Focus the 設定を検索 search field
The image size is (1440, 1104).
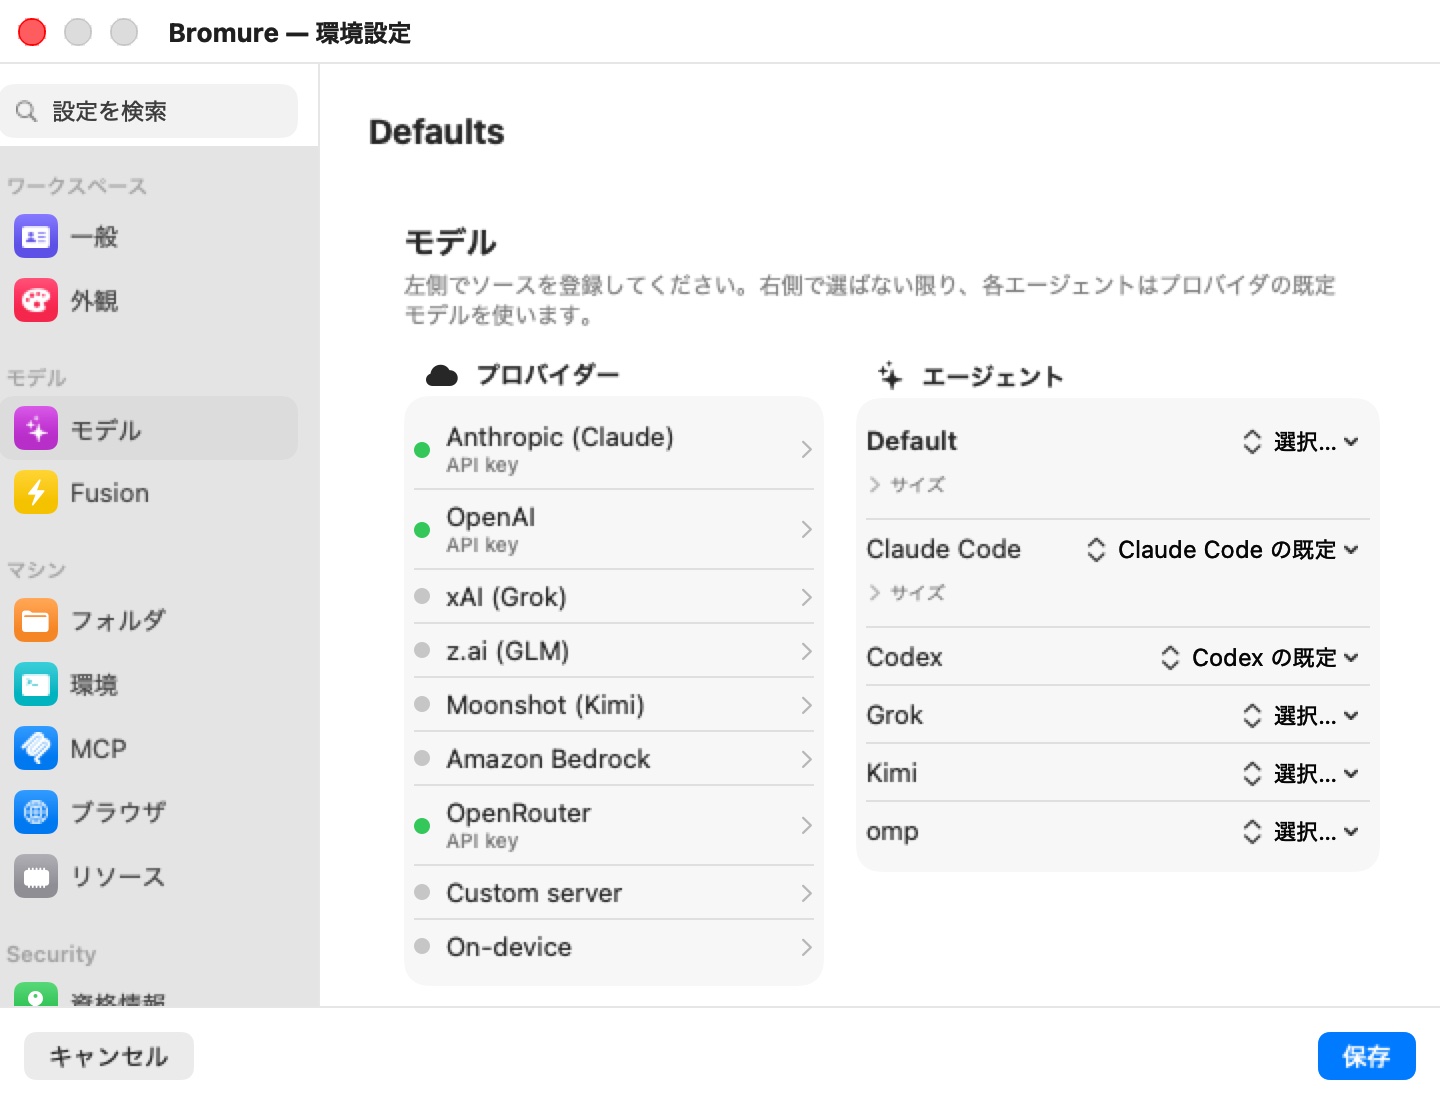(x=150, y=111)
